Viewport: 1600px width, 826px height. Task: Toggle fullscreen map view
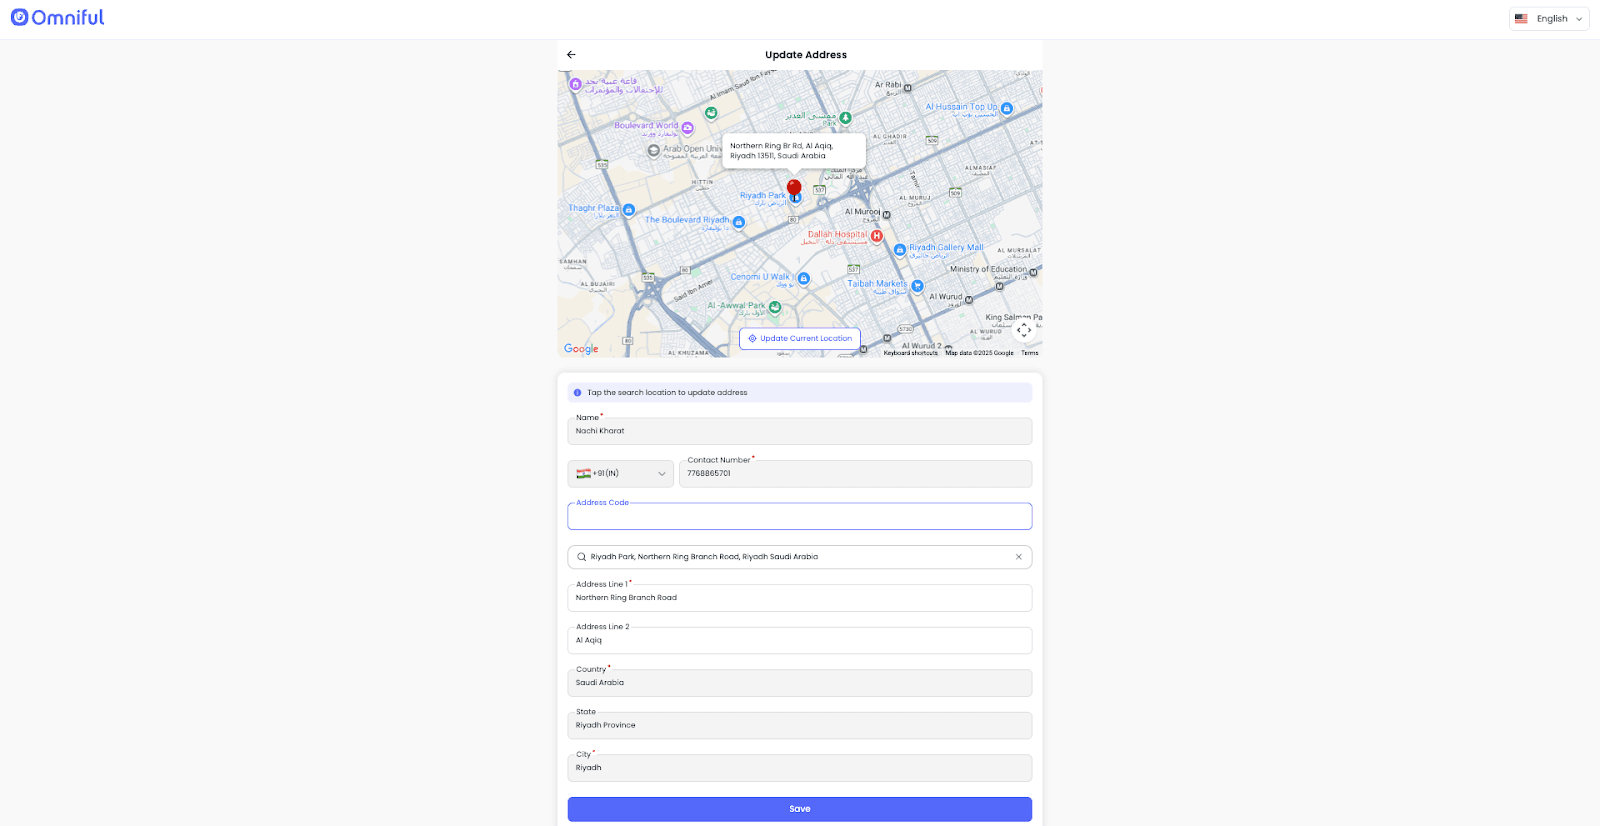(x=1023, y=330)
